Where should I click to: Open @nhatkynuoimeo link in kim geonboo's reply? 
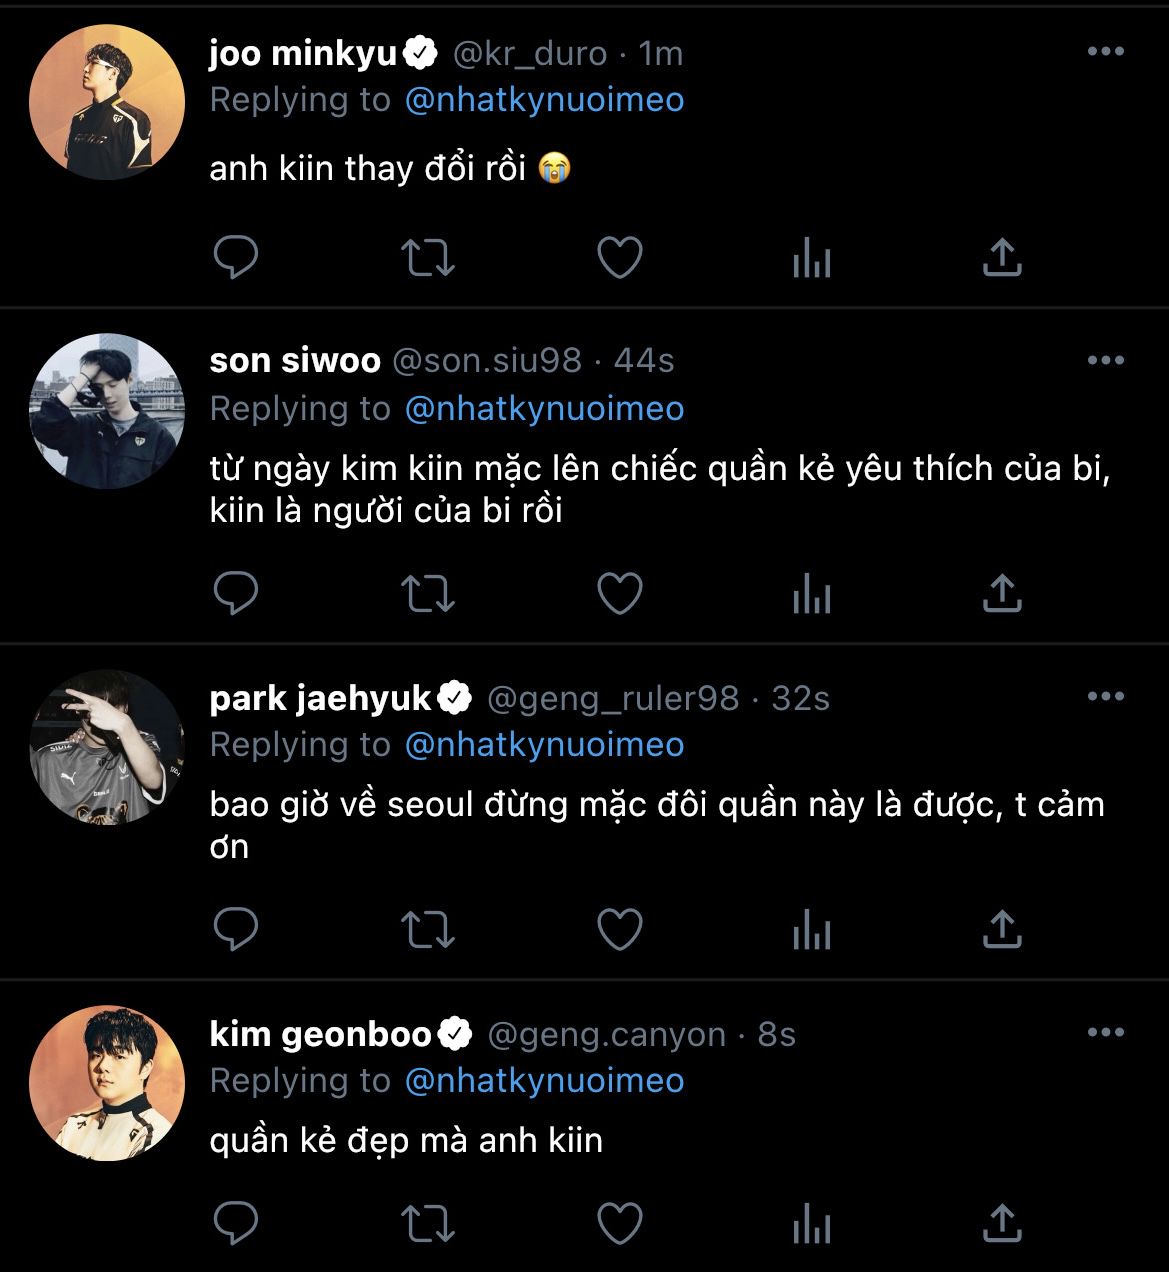[x=545, y=1081]
